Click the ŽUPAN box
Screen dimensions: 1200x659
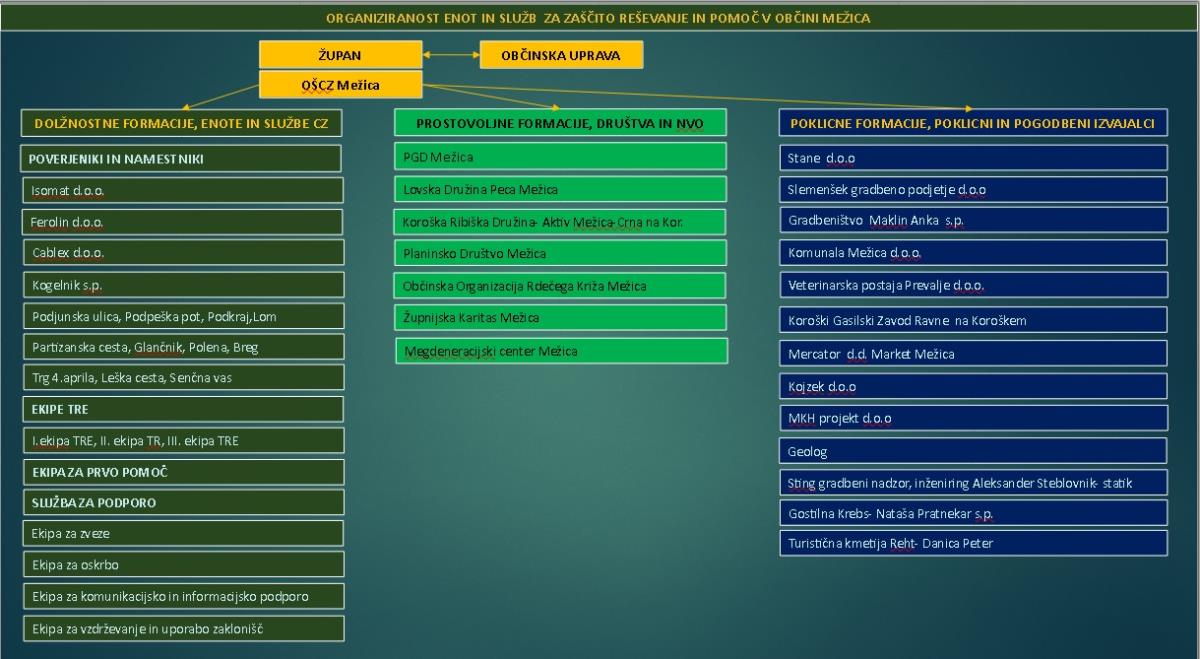coord(340,55)
